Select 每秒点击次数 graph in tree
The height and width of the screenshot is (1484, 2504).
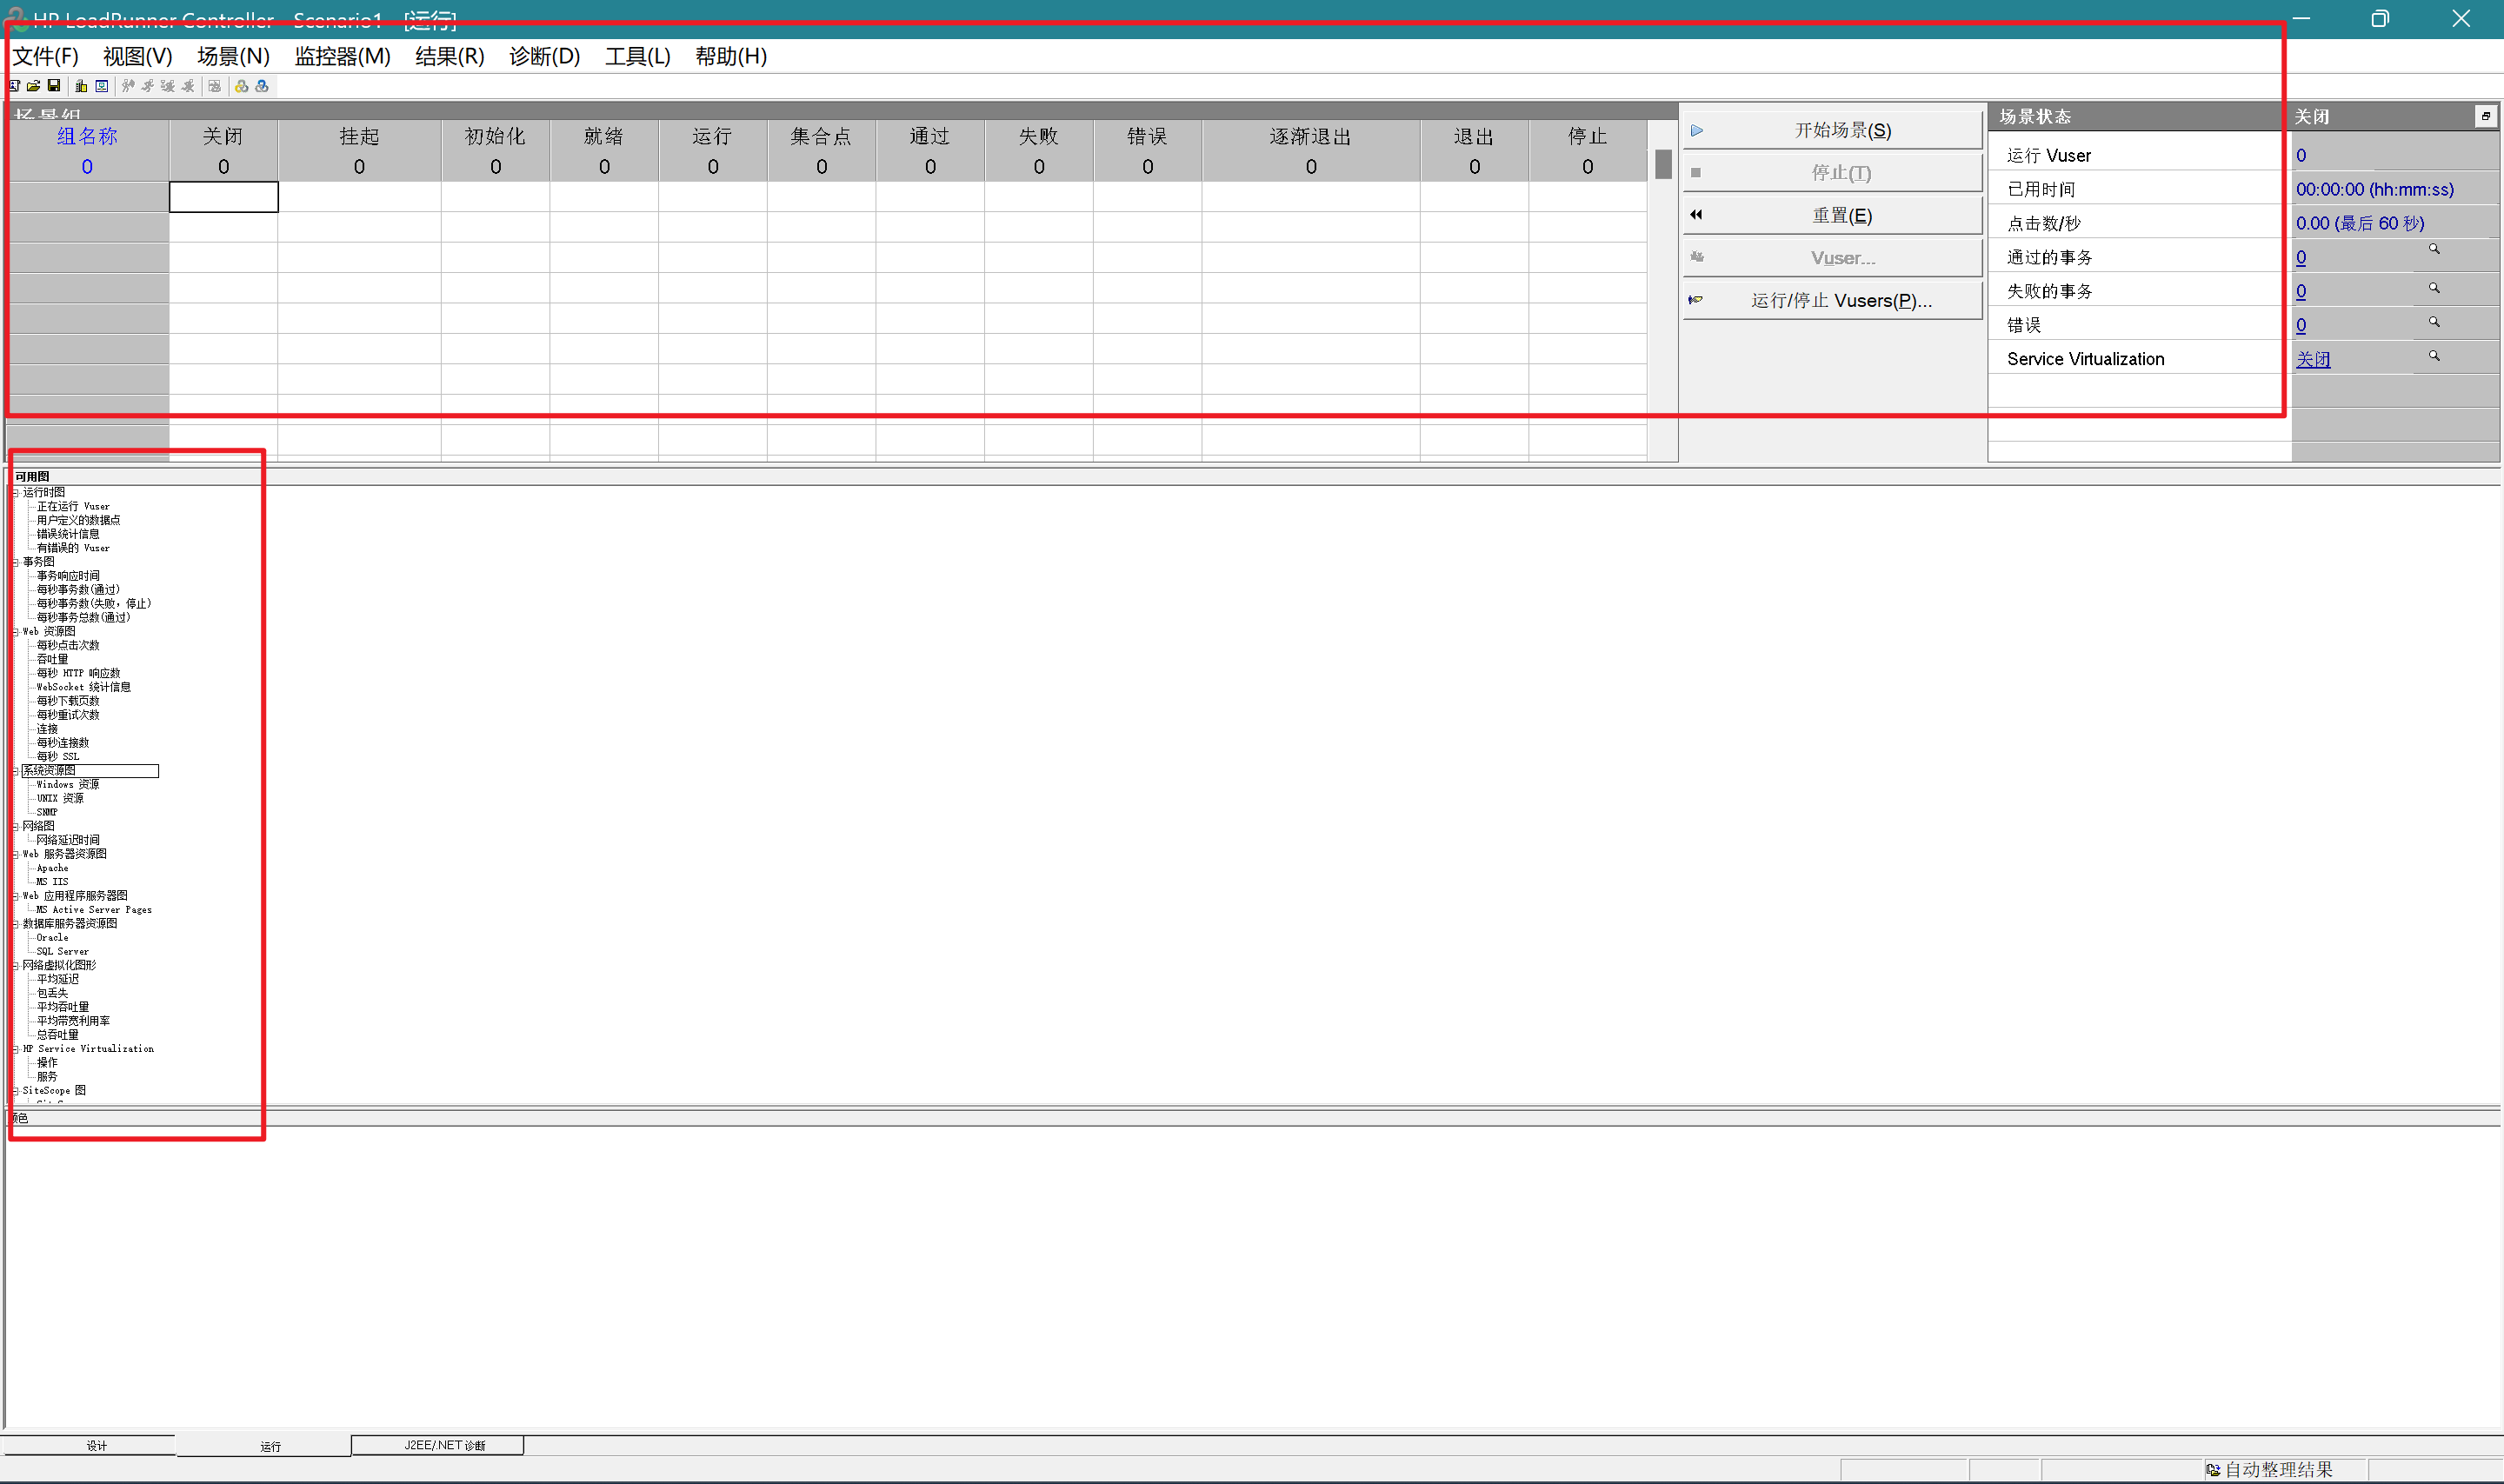[68, 646]
